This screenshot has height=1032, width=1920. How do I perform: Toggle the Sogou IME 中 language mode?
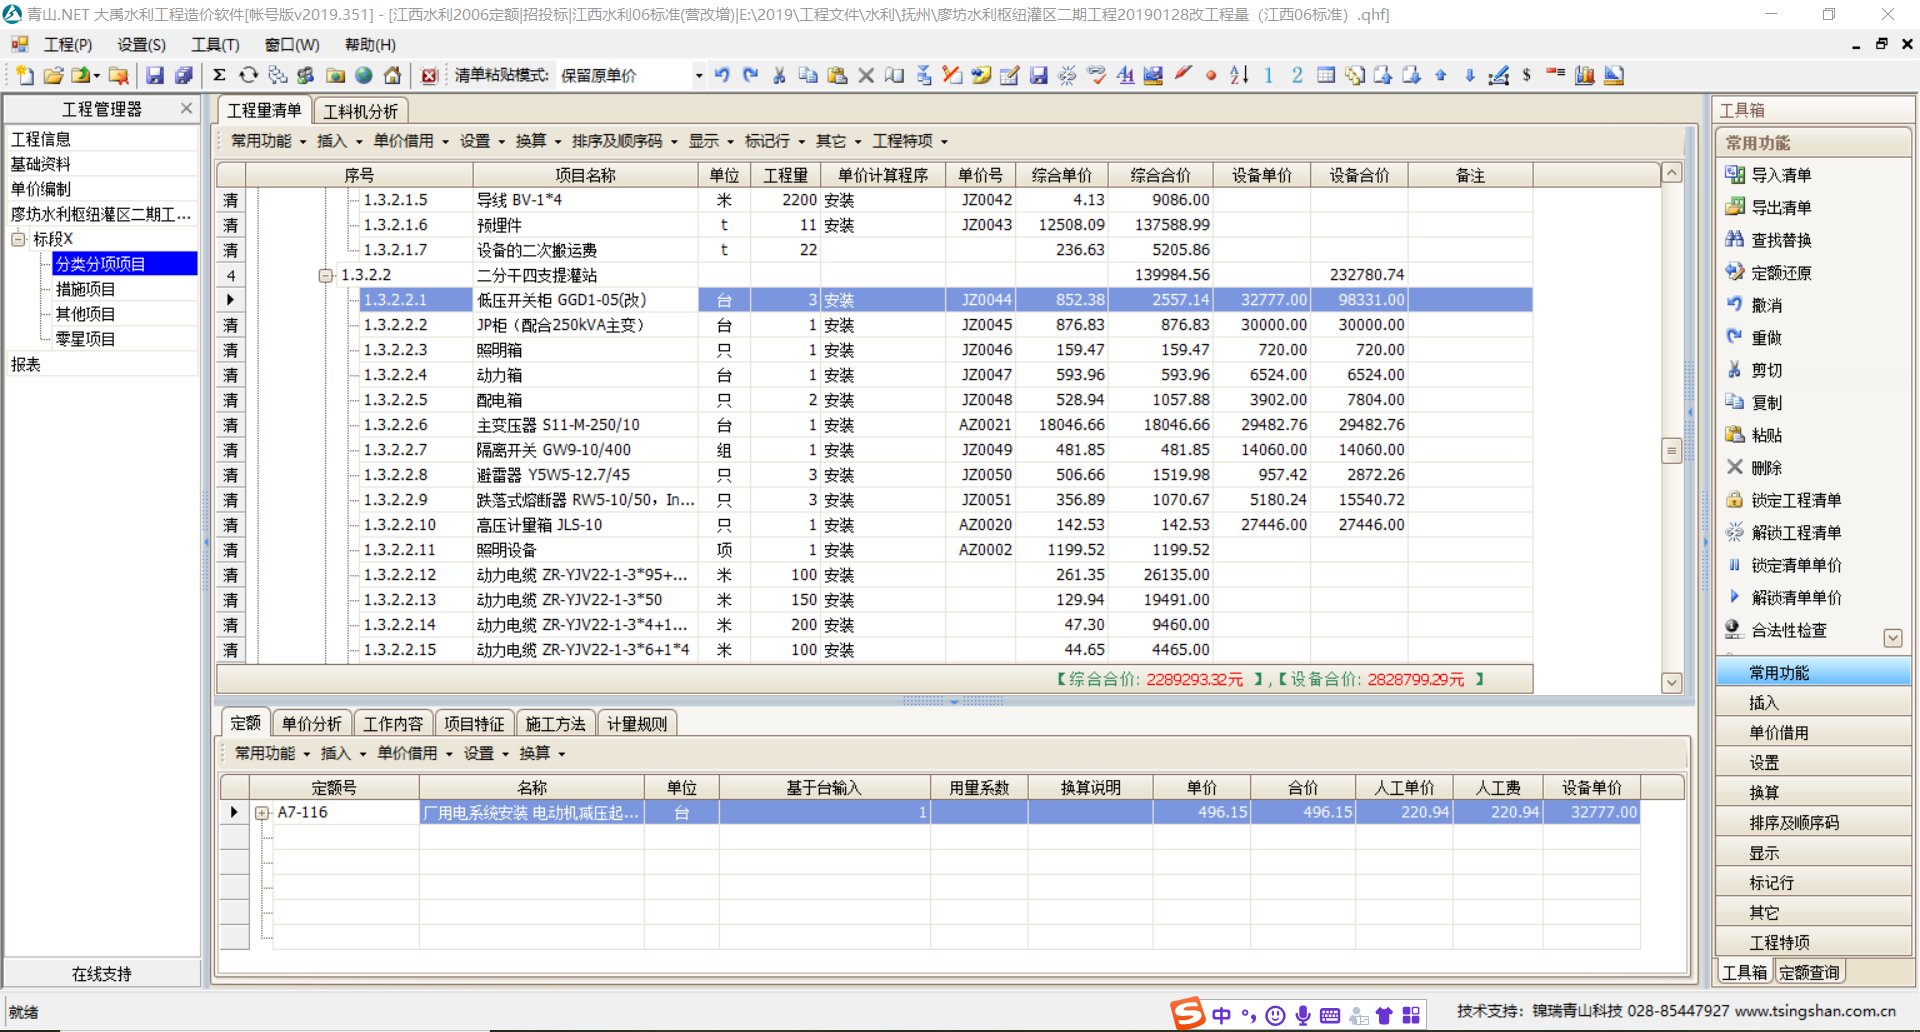(x=1221, y=1016)
